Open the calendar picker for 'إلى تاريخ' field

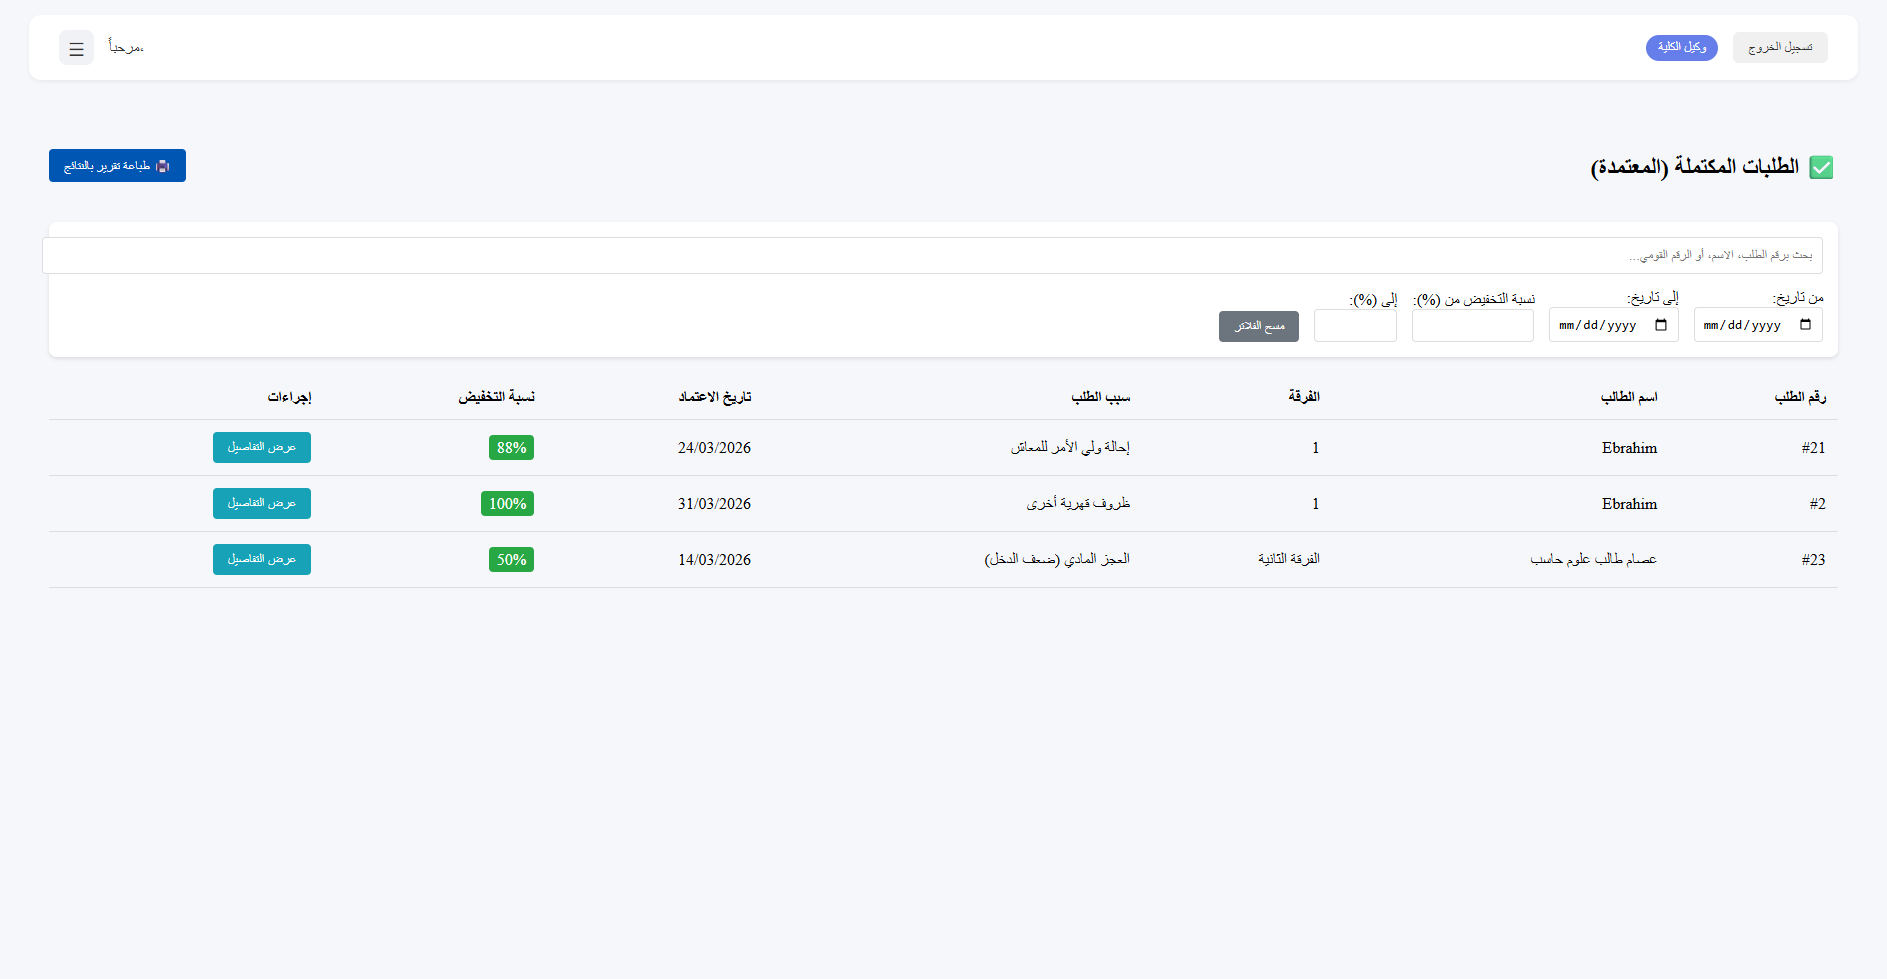pyautogui.click(x=1661, y=324)
